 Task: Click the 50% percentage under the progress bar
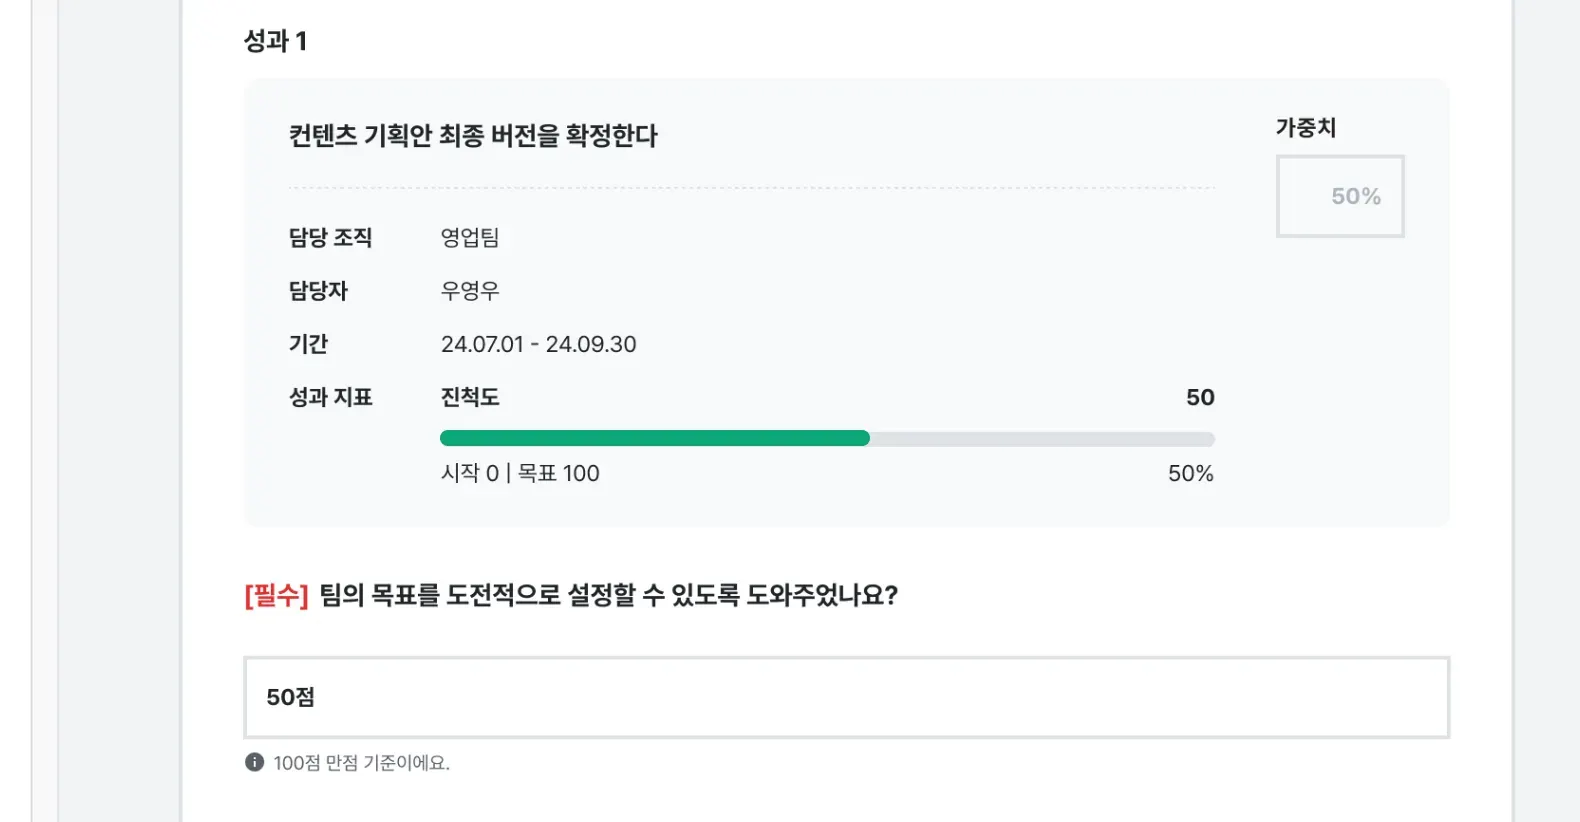[1190, 473]
